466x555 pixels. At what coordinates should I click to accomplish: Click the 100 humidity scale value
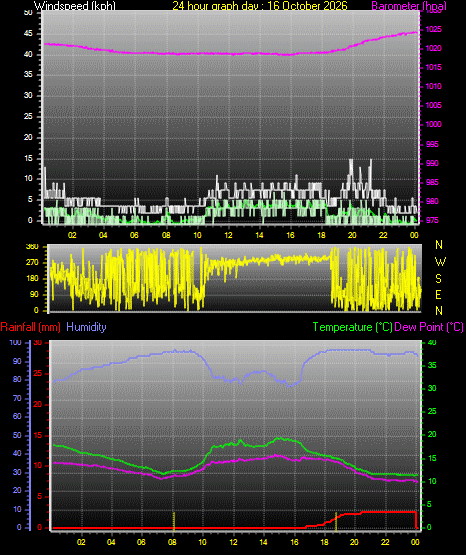click(15, 343)
